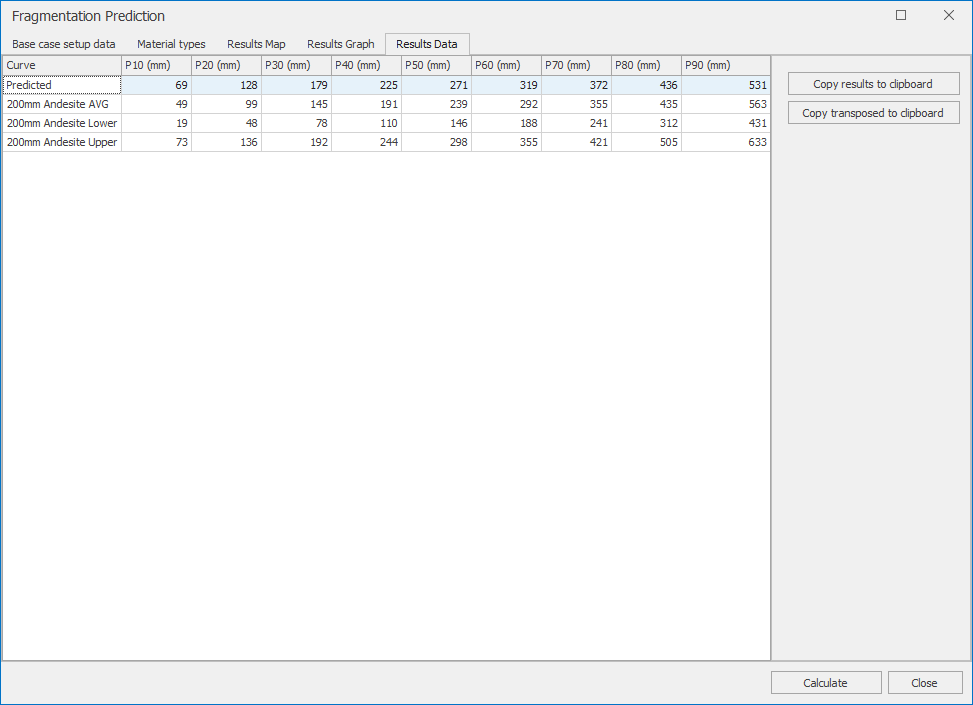The height and width of the screenshot is (705, 973).
Task: Click Andesite Lower P20 value 48
Action: point(226,123)
